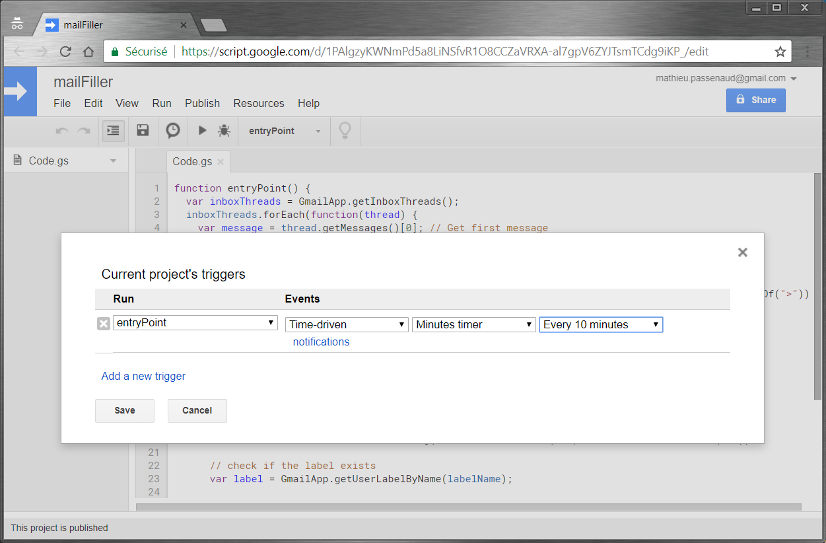Reload the page in browser

(65, 52)
